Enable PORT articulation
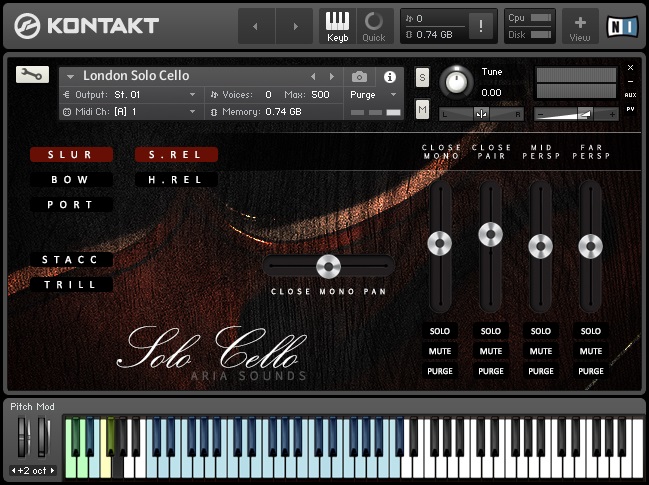 (71, 204)
